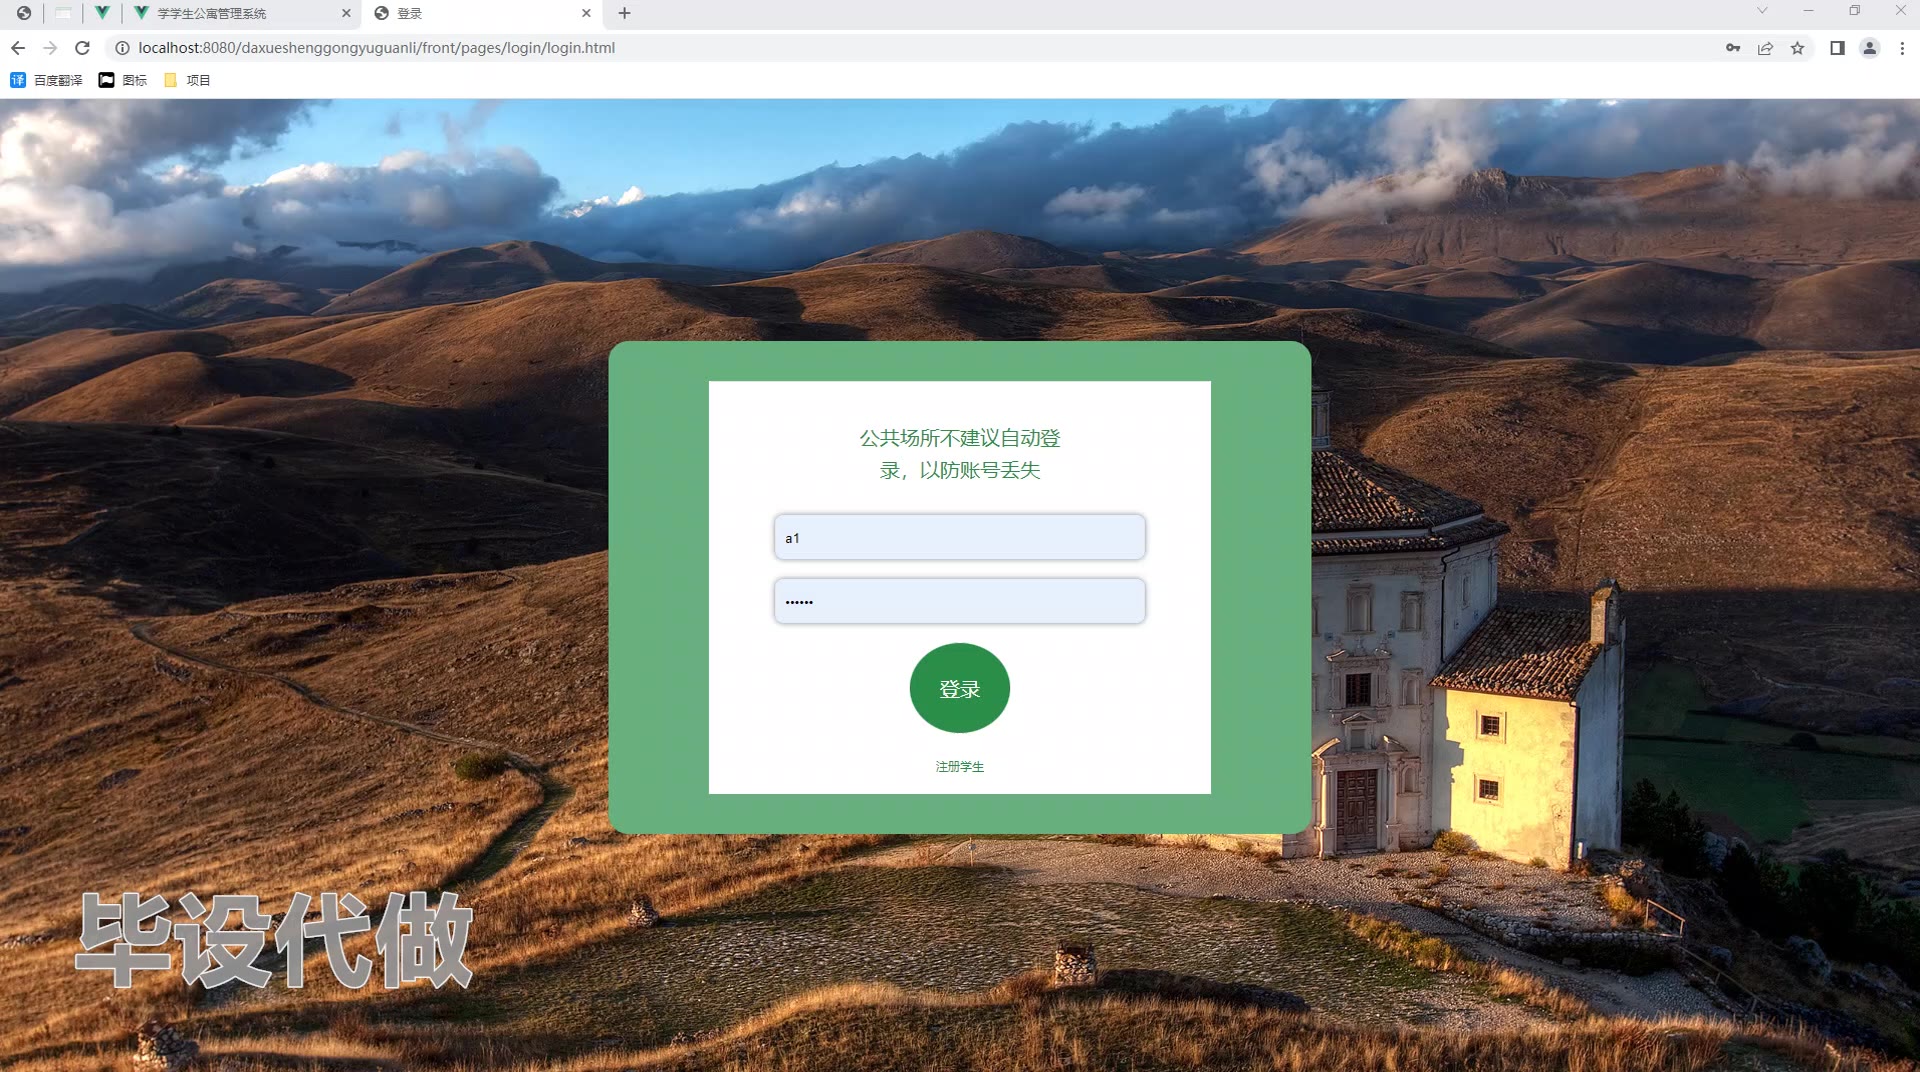This screenshot has height=1072, width=1920.
Task: Focus the username field containing a1
Action: 959,538
